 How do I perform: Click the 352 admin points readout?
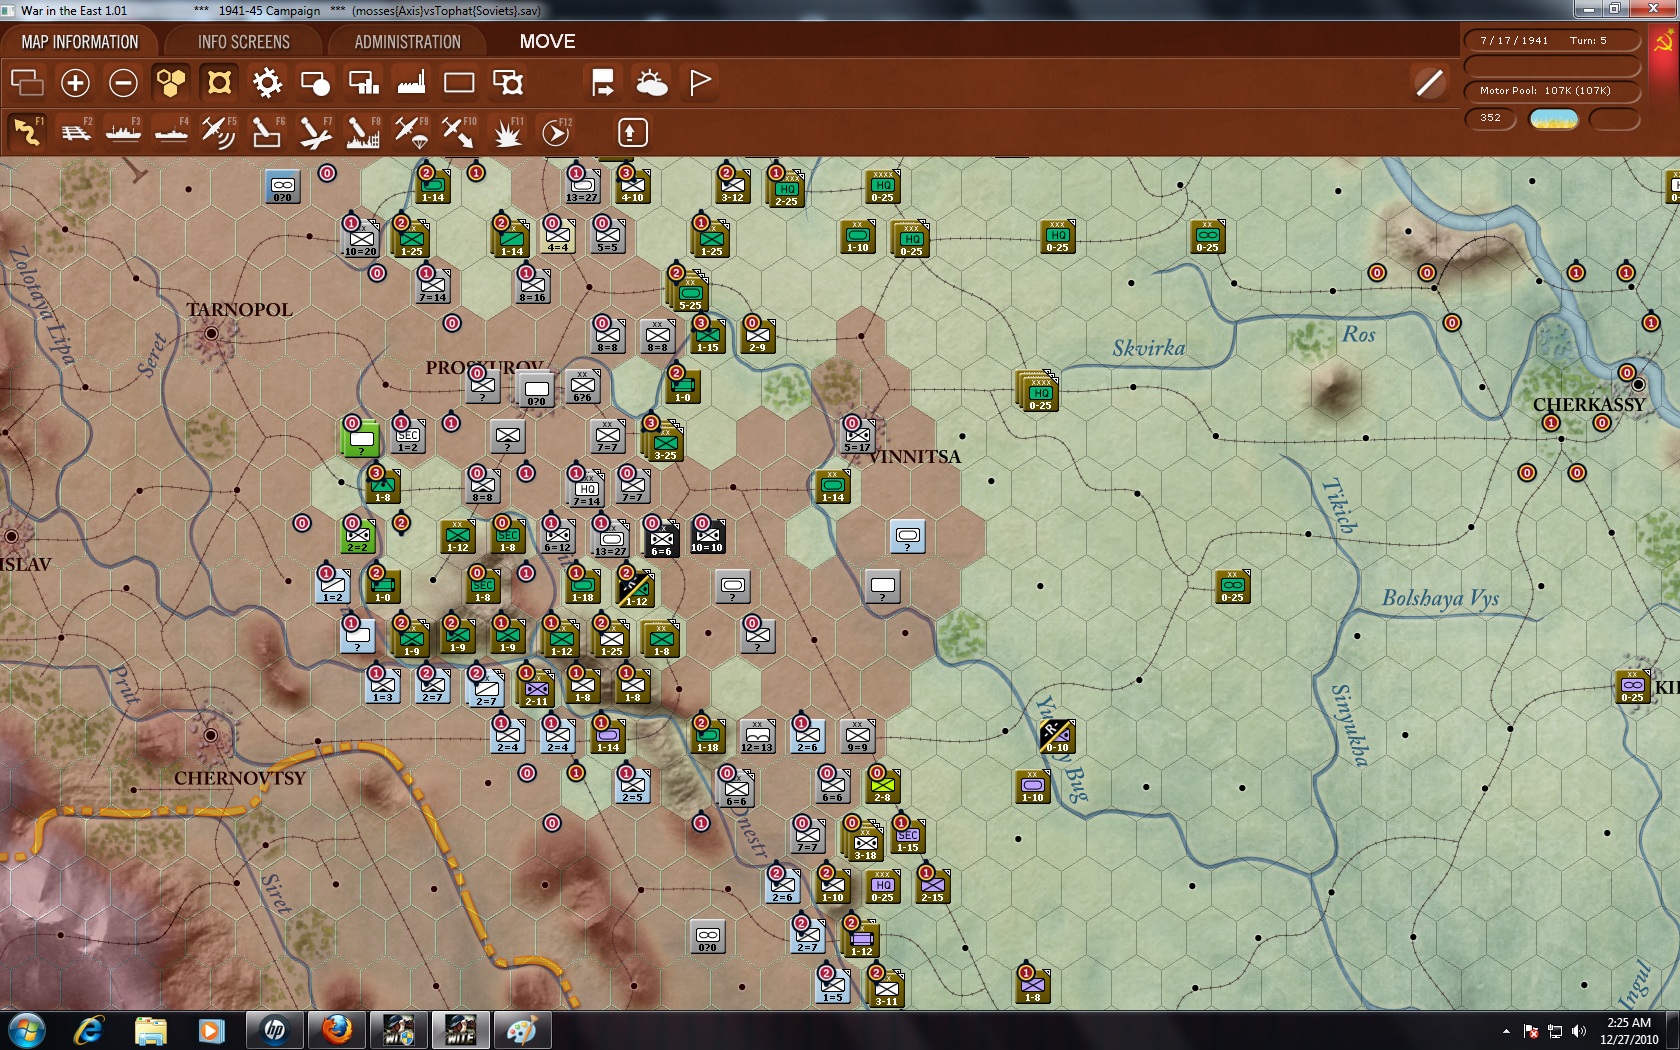point(1491,118)
